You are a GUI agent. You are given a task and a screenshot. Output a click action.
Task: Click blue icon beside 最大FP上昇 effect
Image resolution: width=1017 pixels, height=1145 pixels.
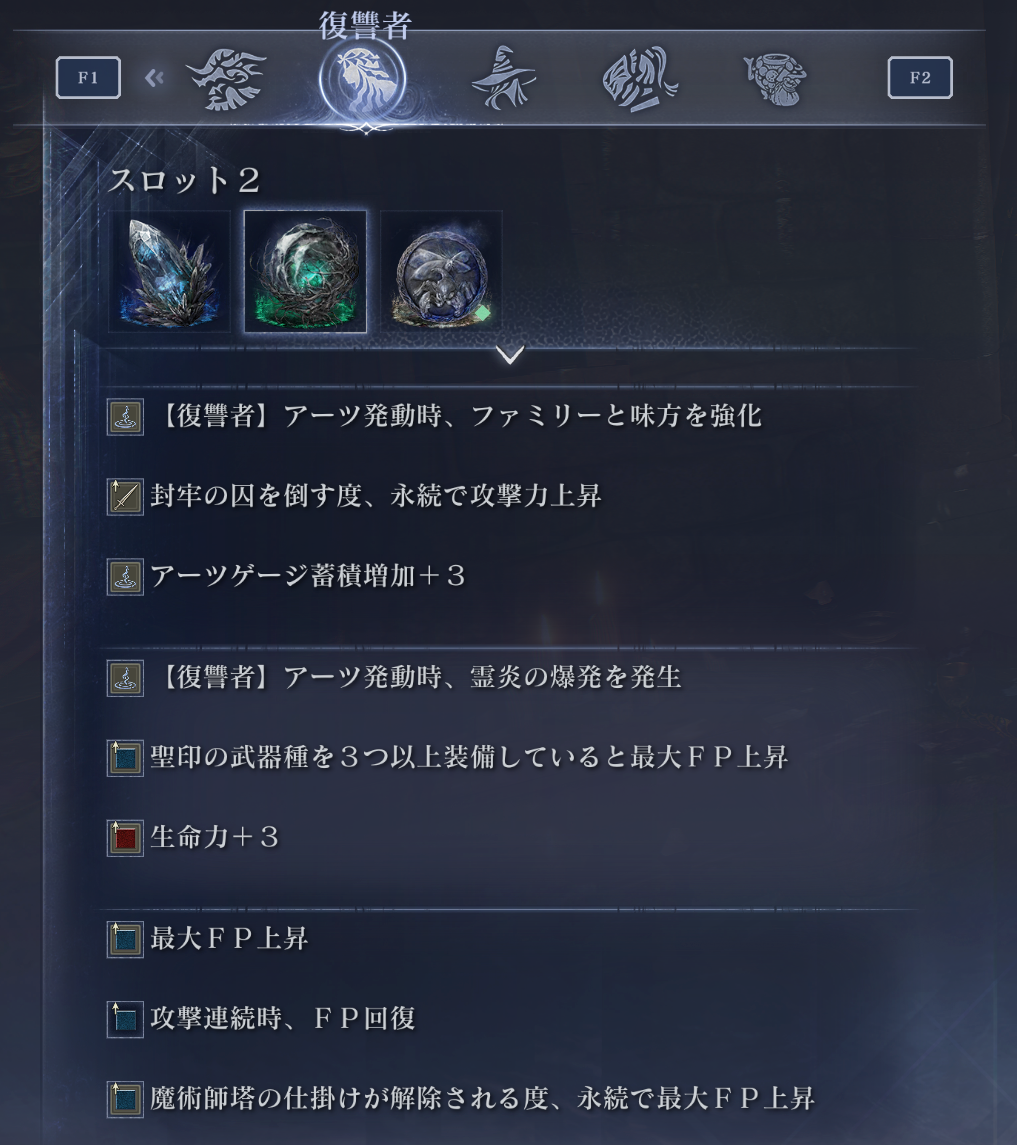coord(125,938)
